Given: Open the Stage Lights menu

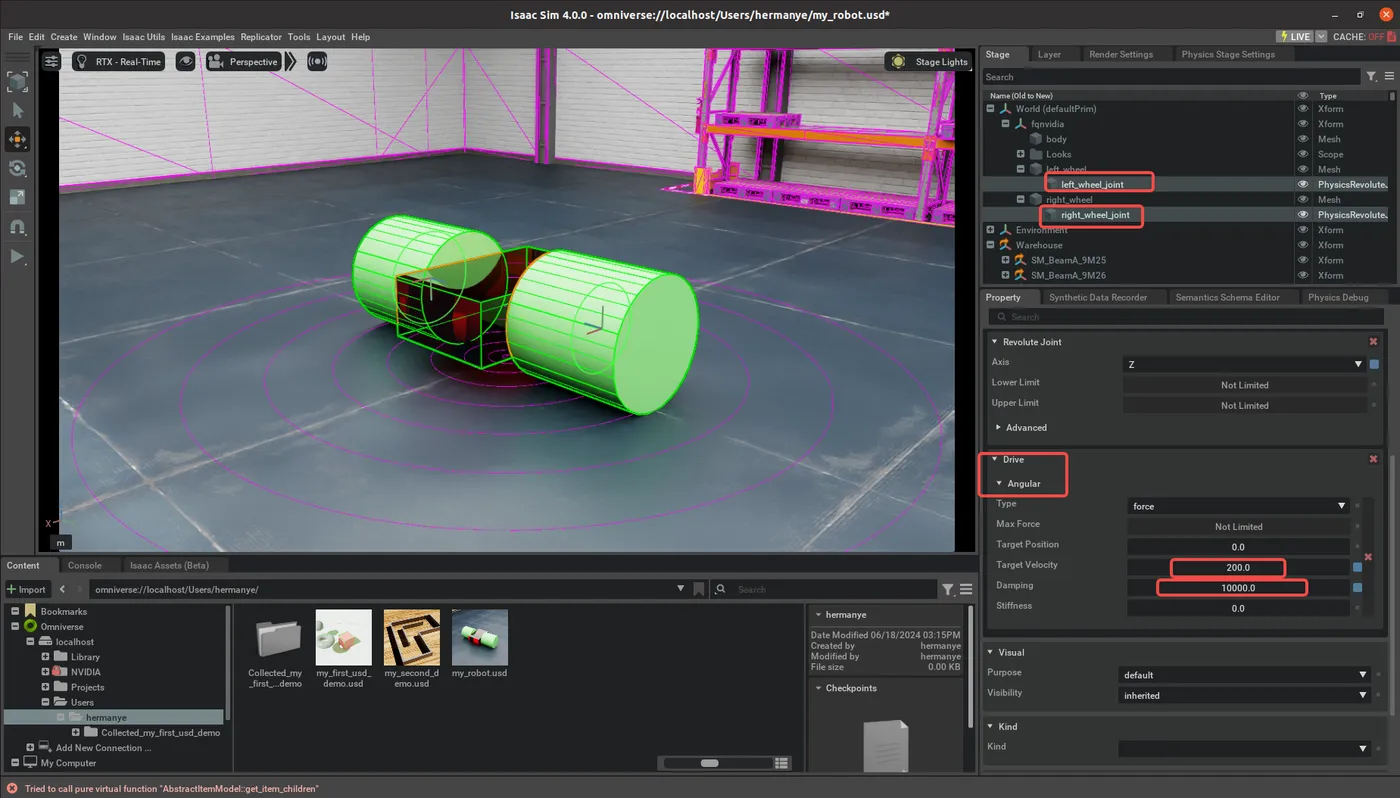Looking at the screenshot, I should [928, 61].
